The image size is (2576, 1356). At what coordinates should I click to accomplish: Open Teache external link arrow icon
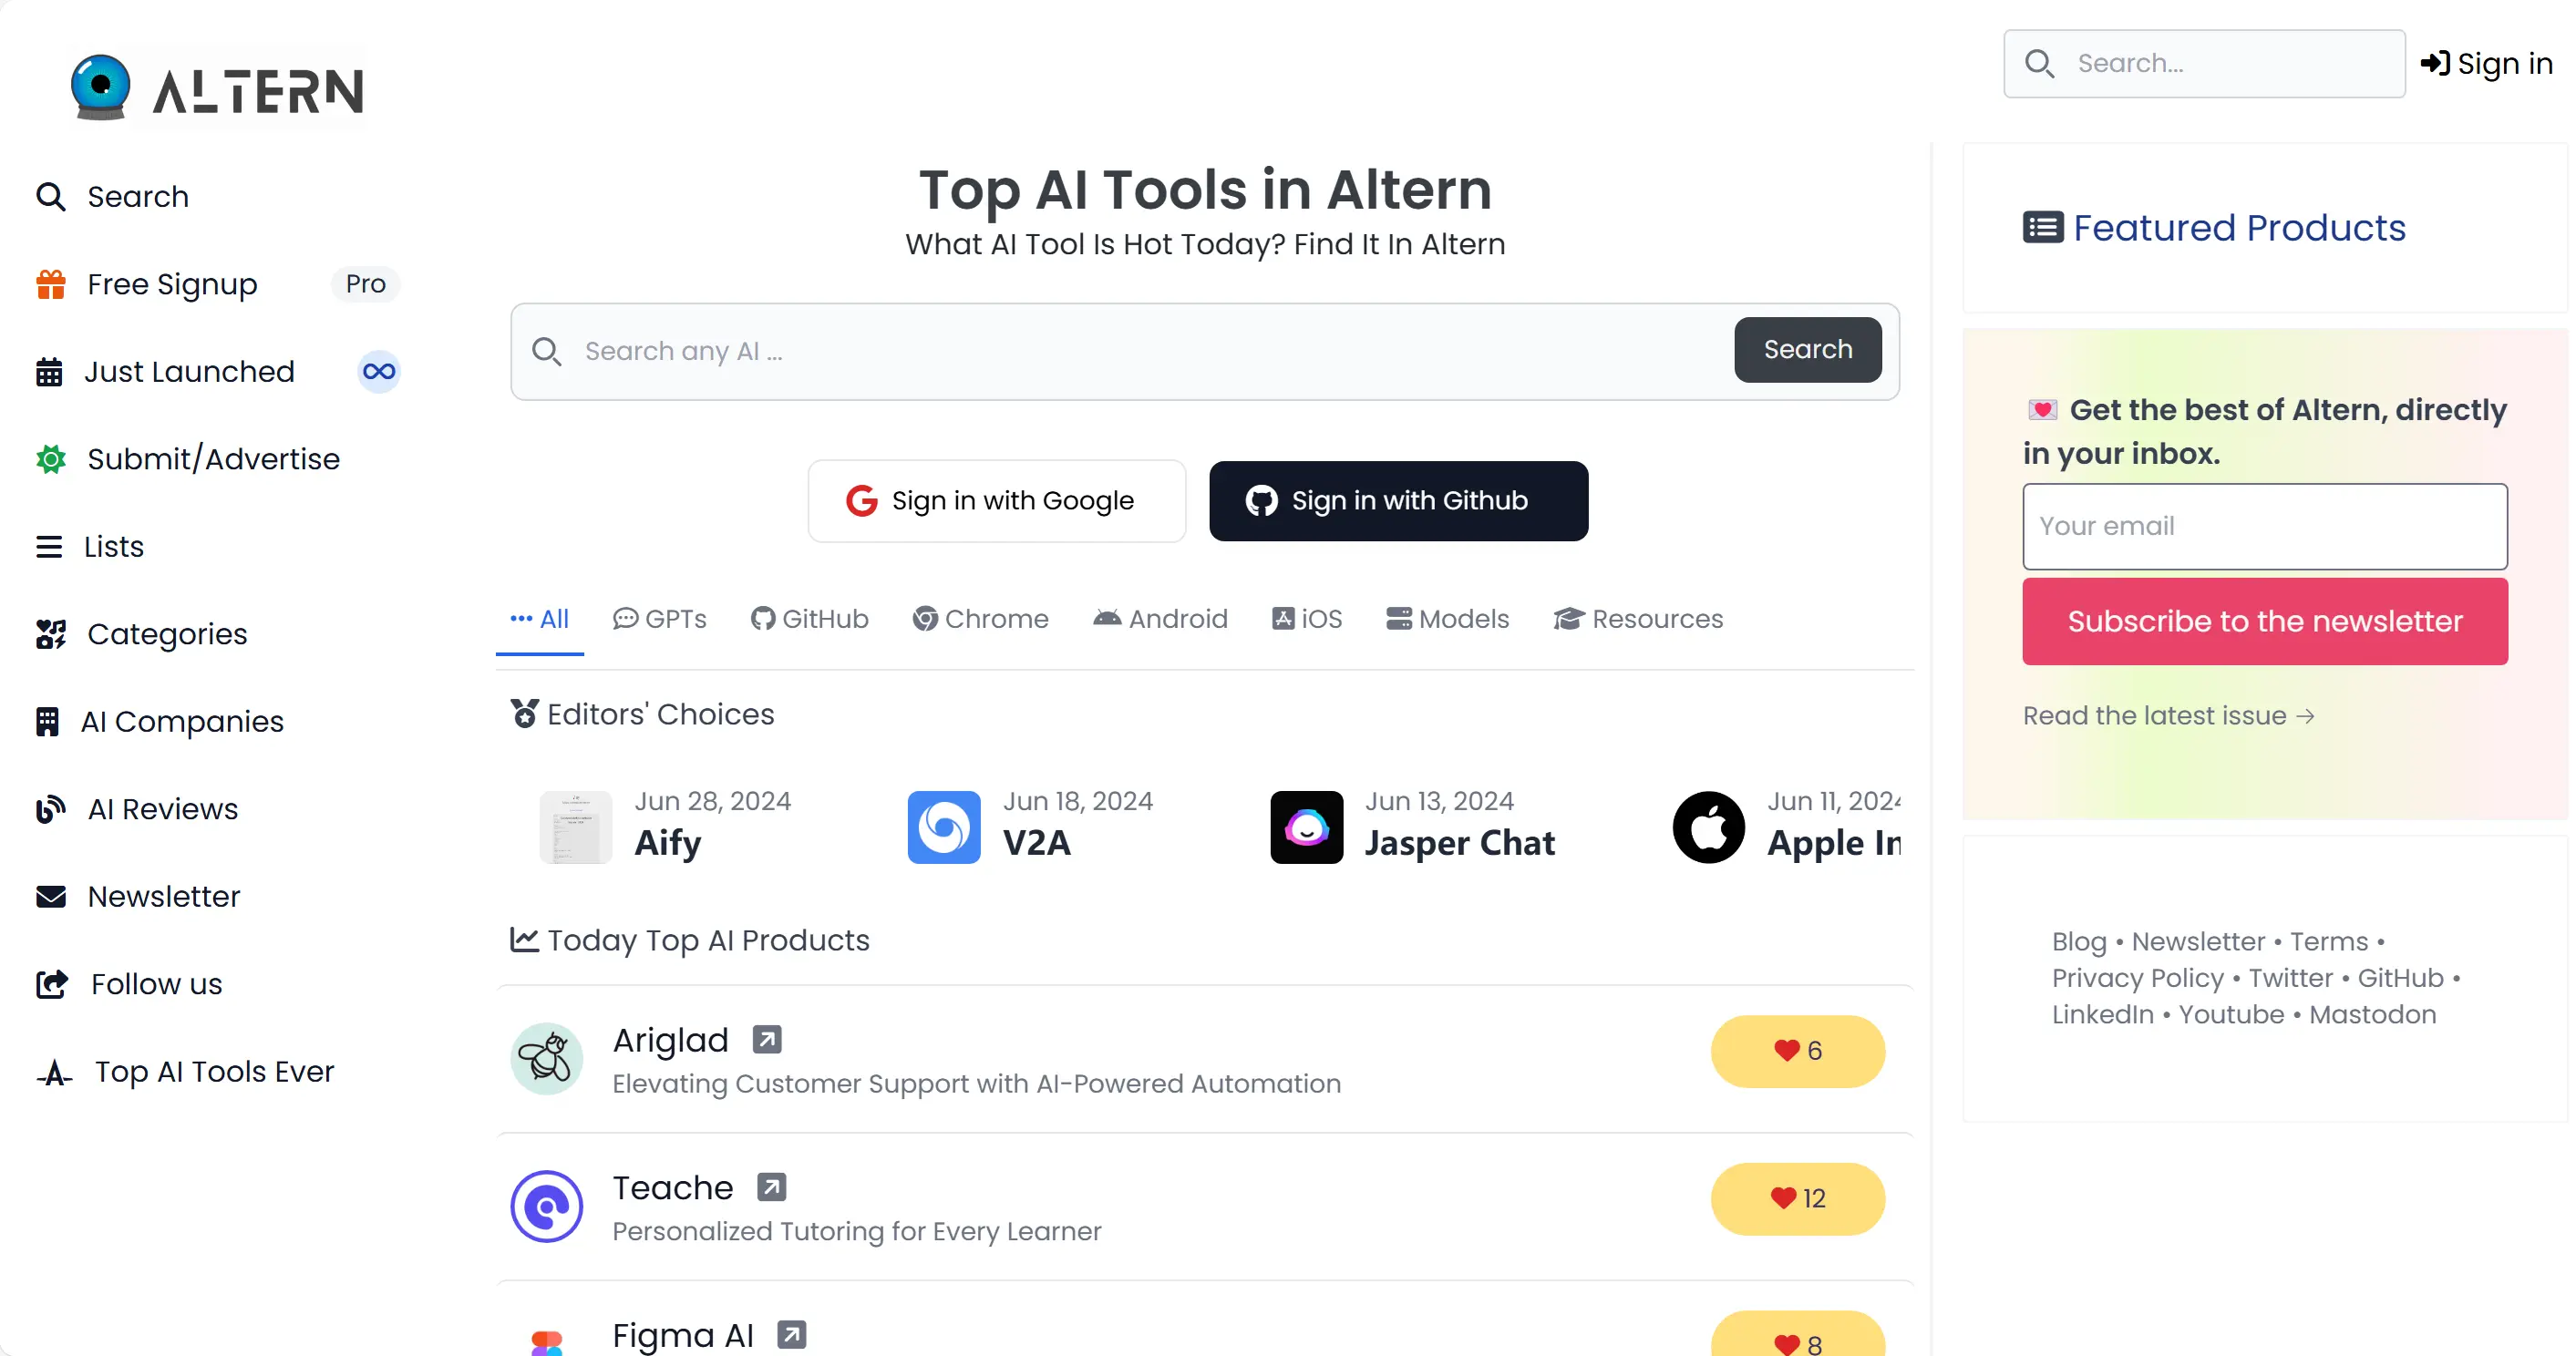(x=771, y=1187)
